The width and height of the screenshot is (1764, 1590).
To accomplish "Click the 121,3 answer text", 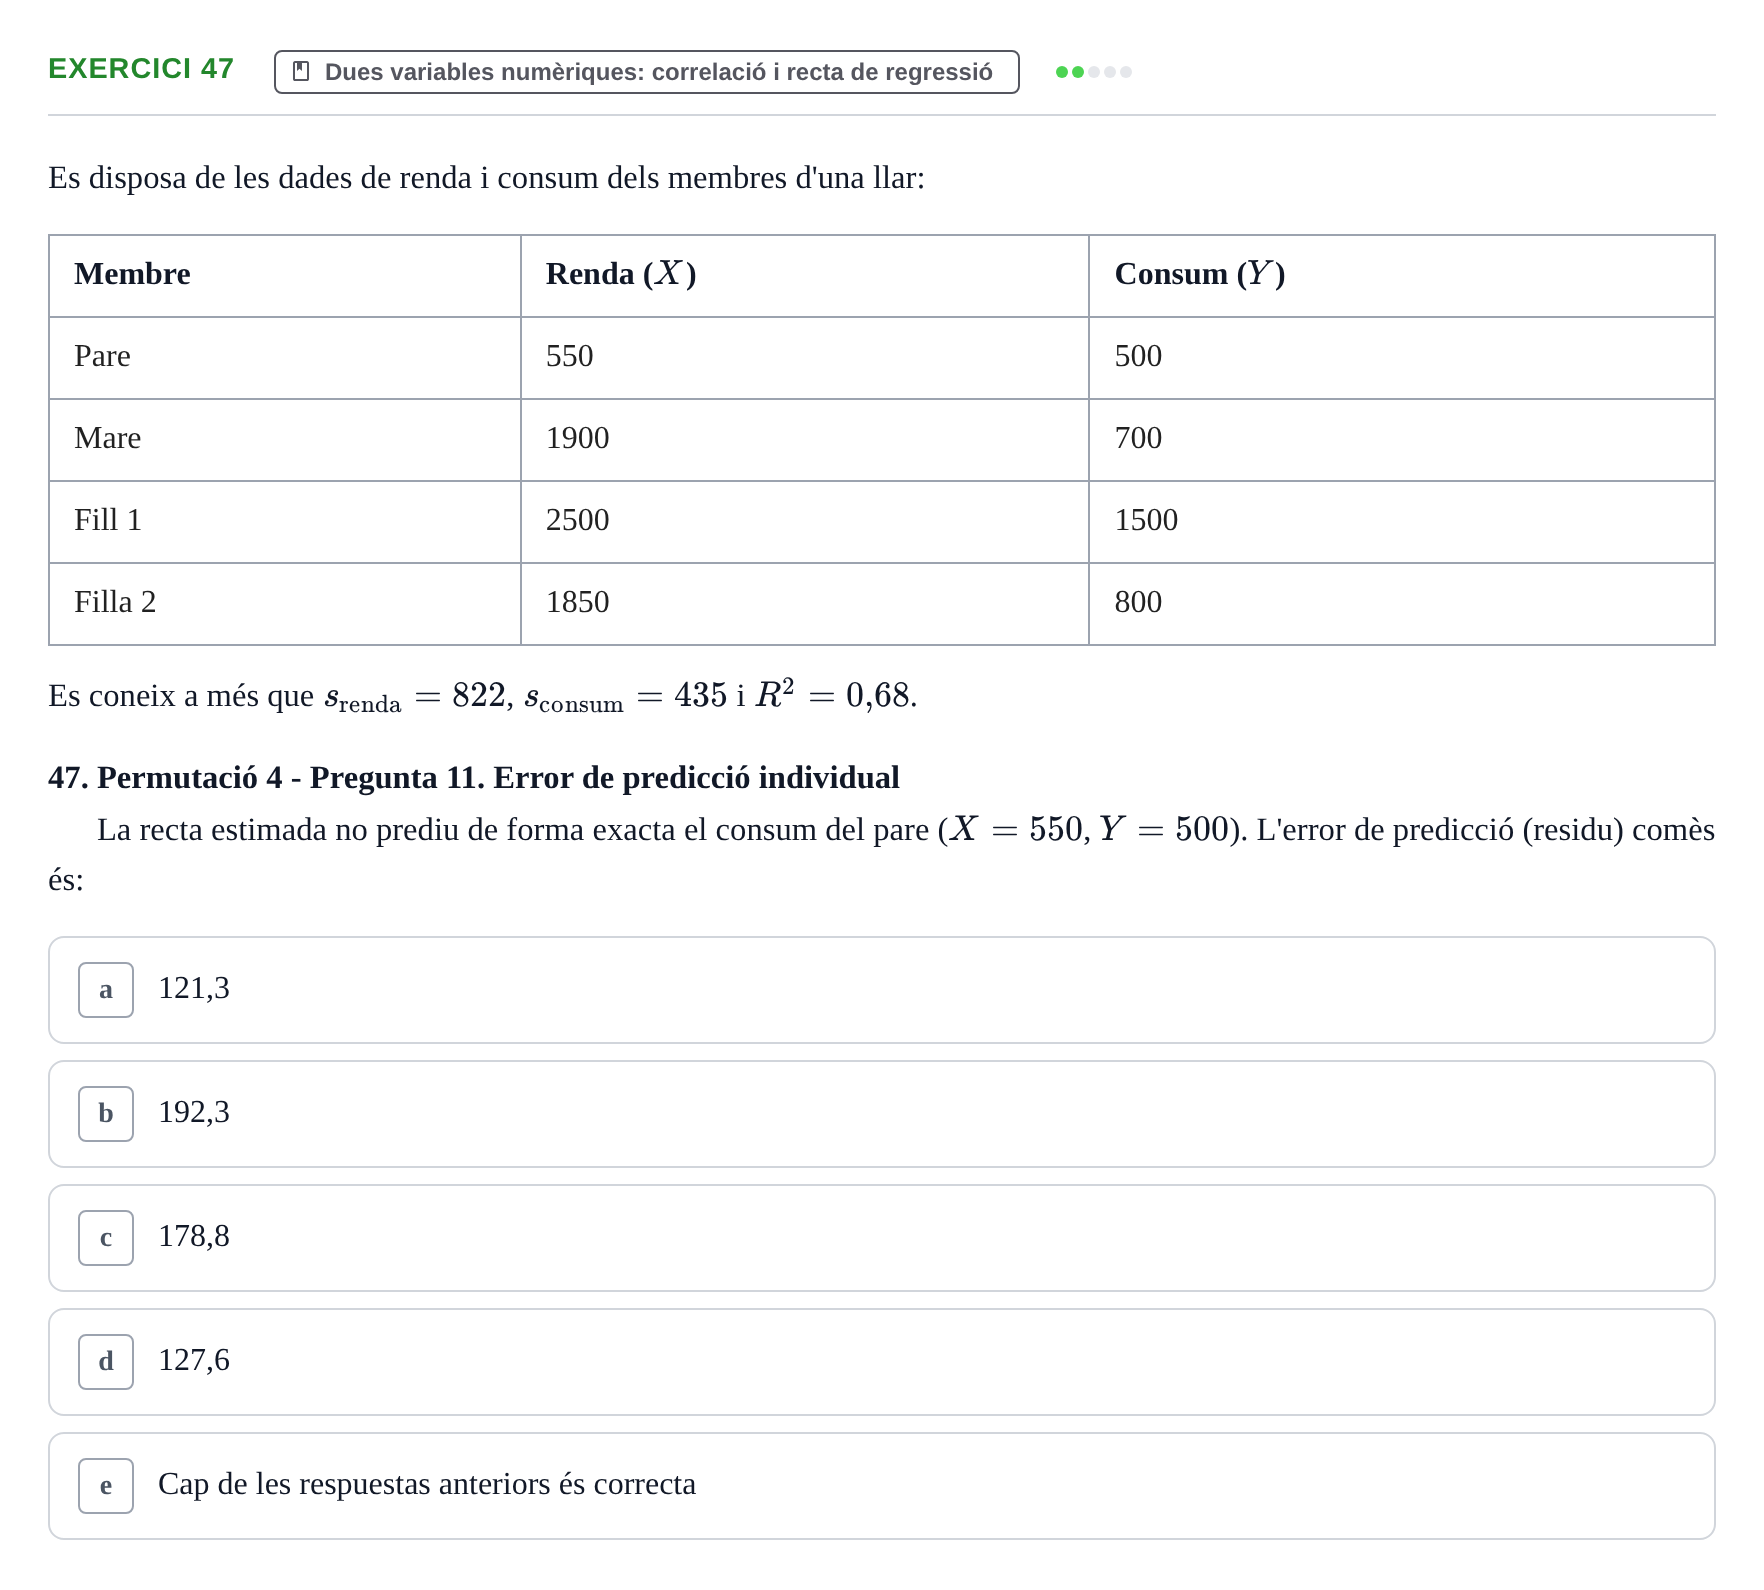I will [194, 989].
